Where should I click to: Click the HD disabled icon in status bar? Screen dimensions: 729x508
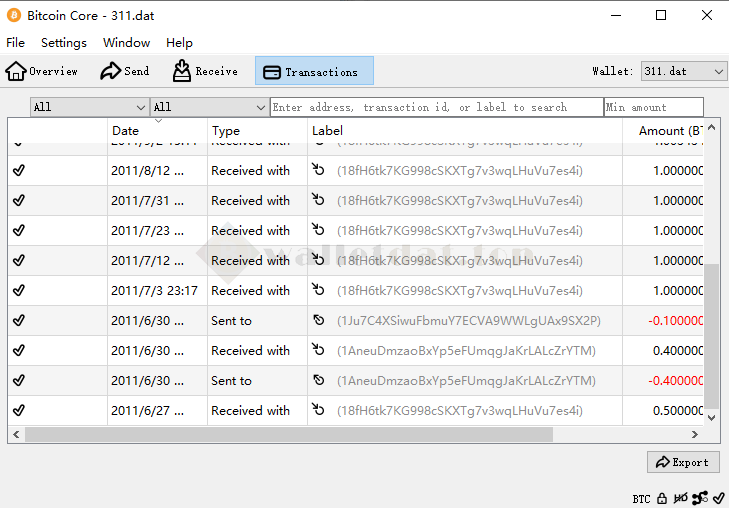pos(680,497)
